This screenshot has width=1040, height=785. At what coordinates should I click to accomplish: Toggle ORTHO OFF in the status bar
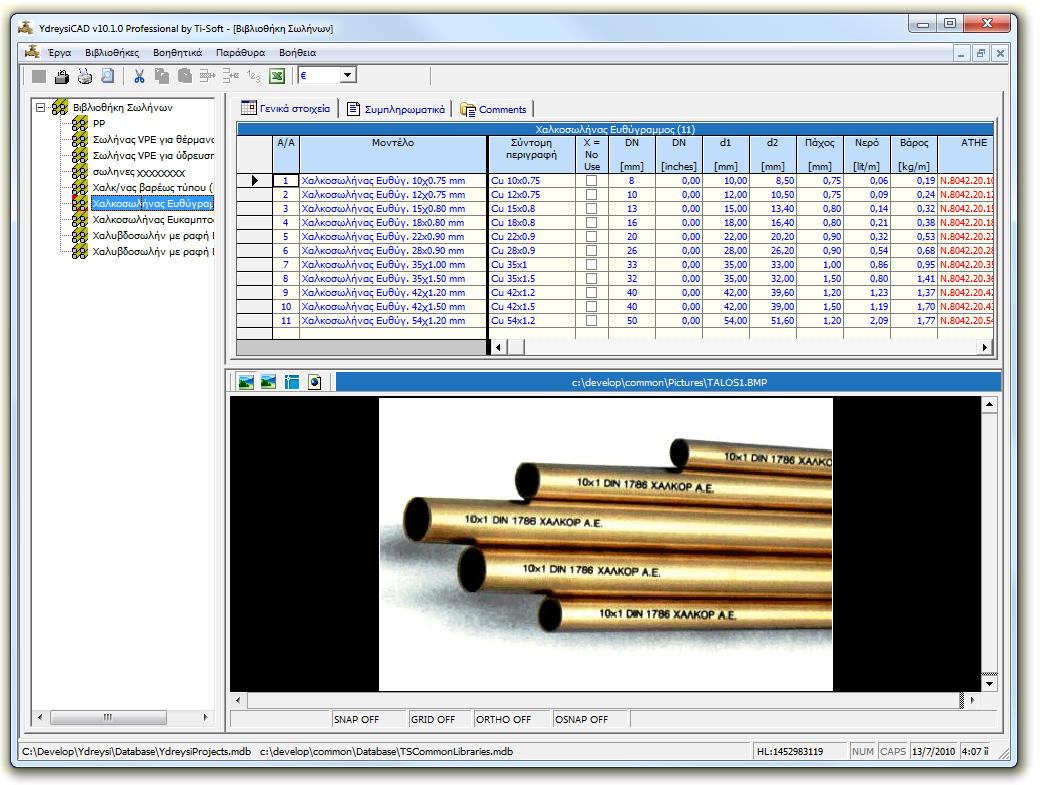[503, 718]
